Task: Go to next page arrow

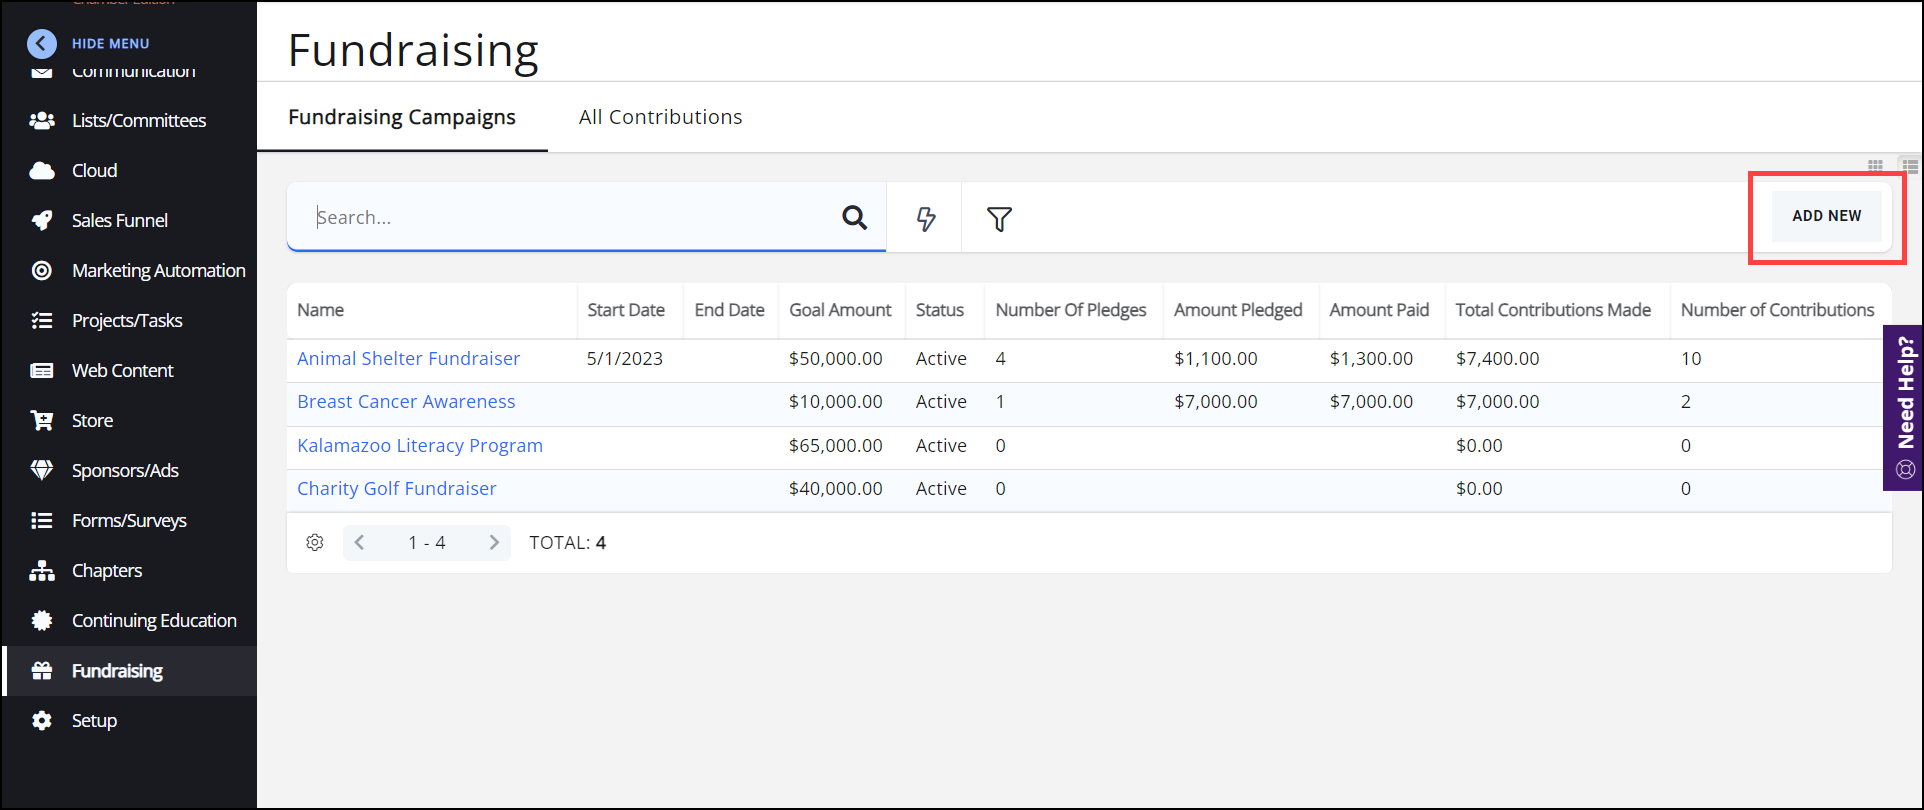Action: (494, 542)
